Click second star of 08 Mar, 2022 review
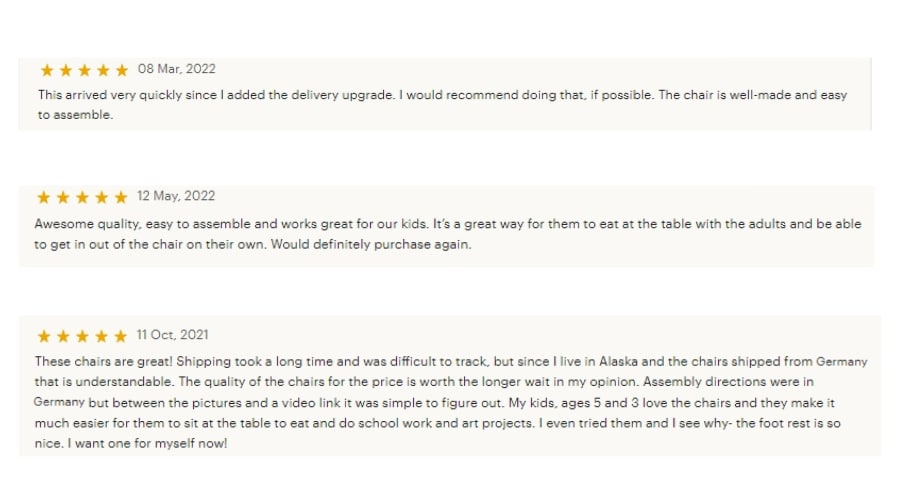The width and height of the screenshot is (900, 500). click(66, 70)
